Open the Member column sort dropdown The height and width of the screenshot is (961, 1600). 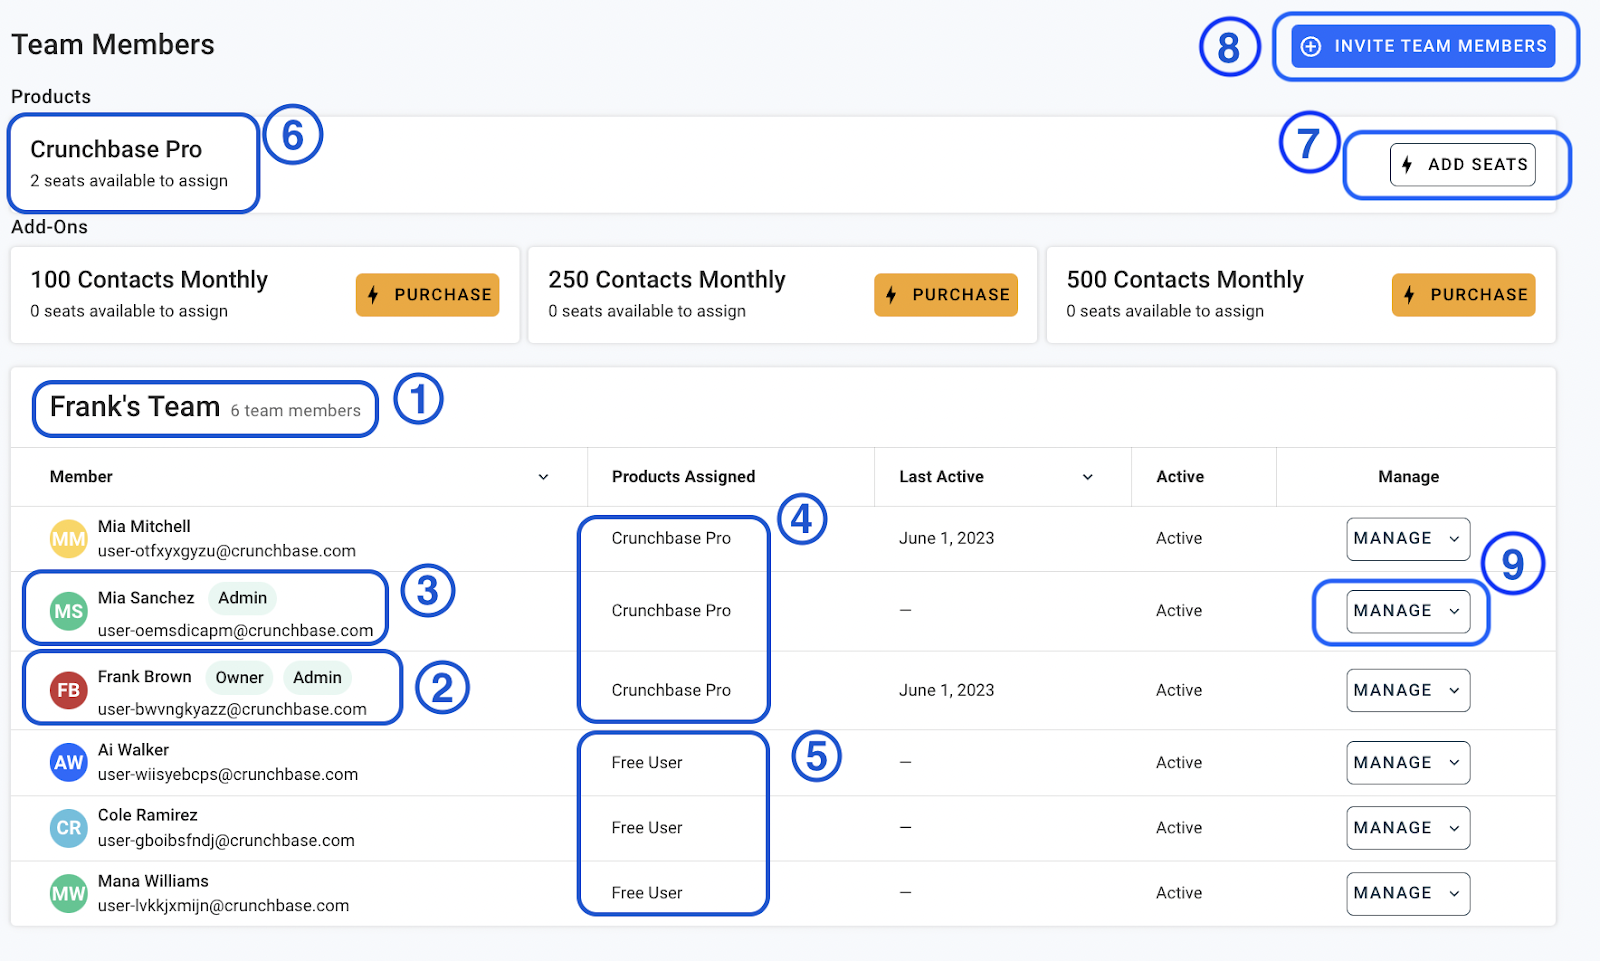(543, 477)
